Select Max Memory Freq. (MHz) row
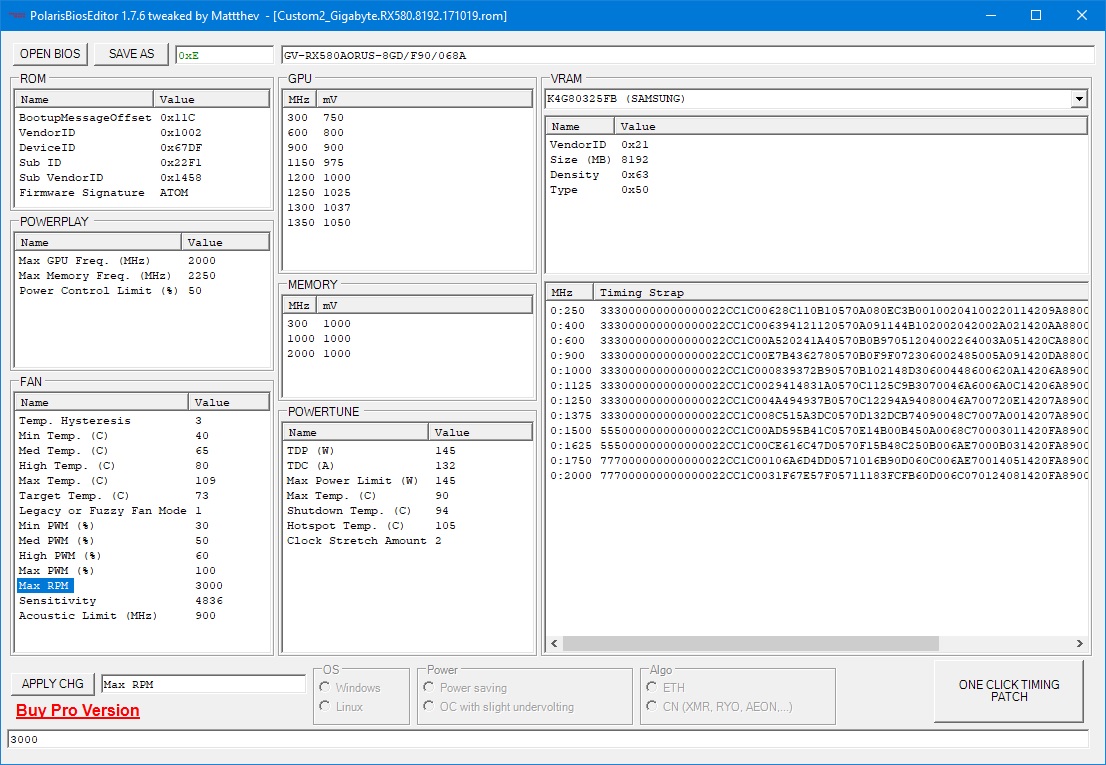The image size is (1106, 765). coord(141,276)
